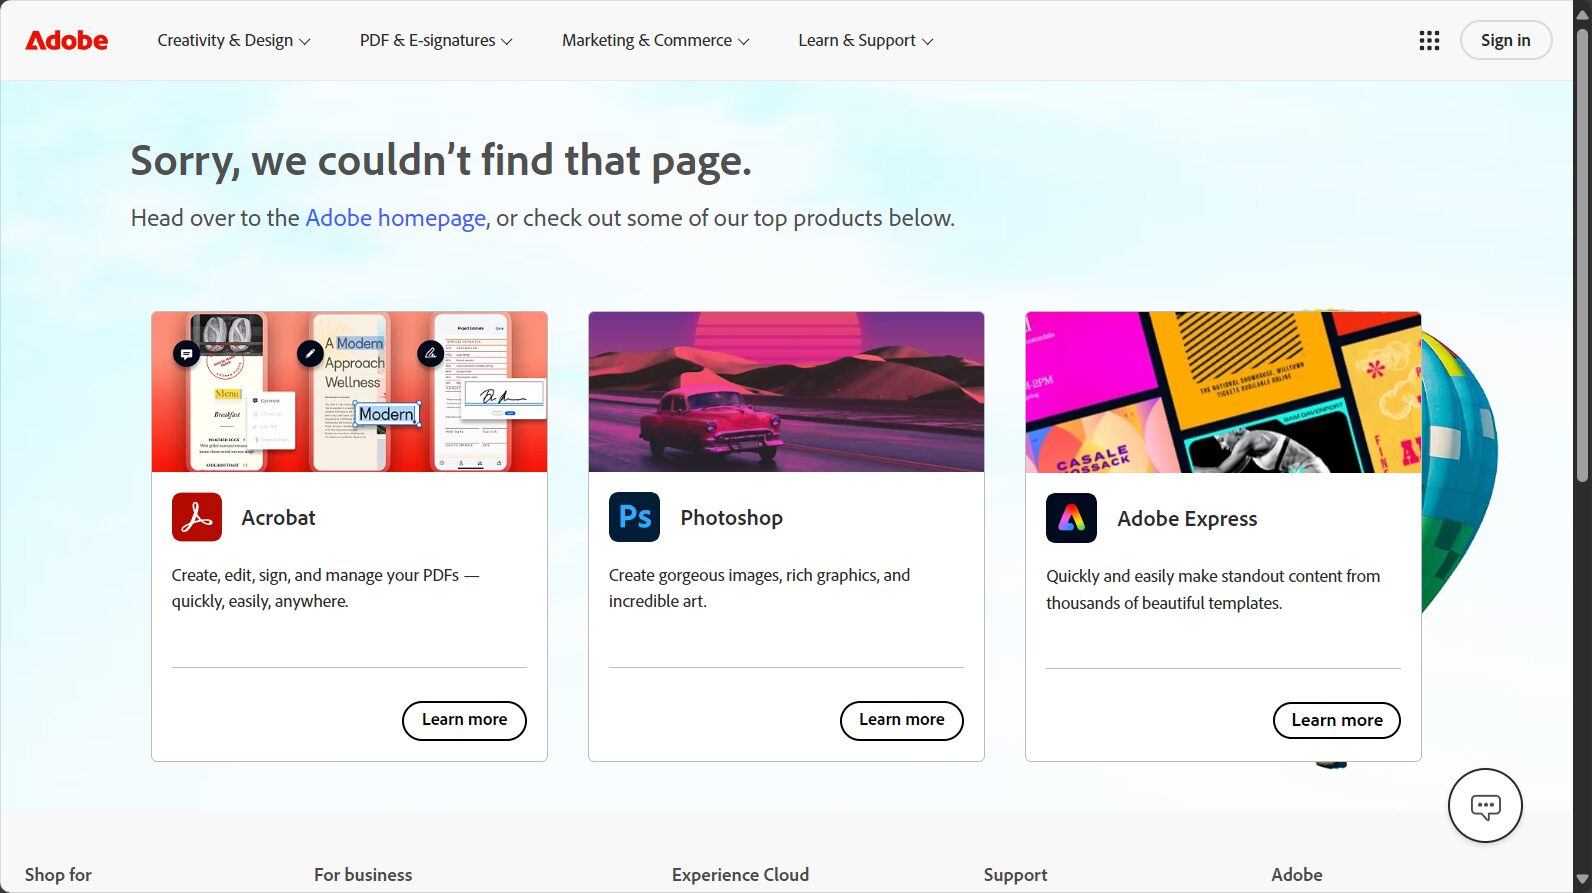Viewport: 1592px width, 893px height.
Task: Open the Photoshop pink car image
Action: coord(786,392)
